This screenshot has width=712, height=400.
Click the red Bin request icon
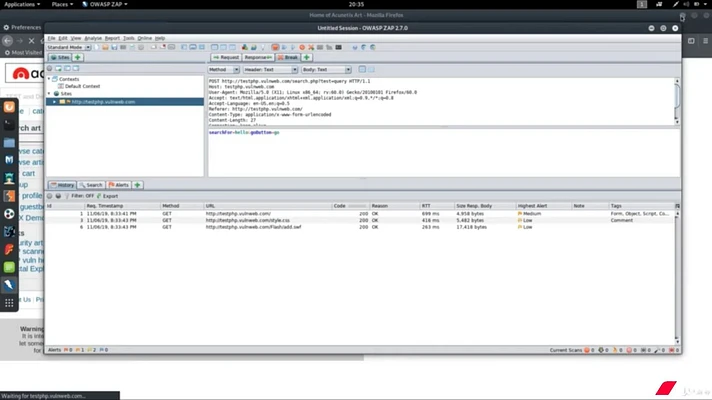click(x=302, y=47)
